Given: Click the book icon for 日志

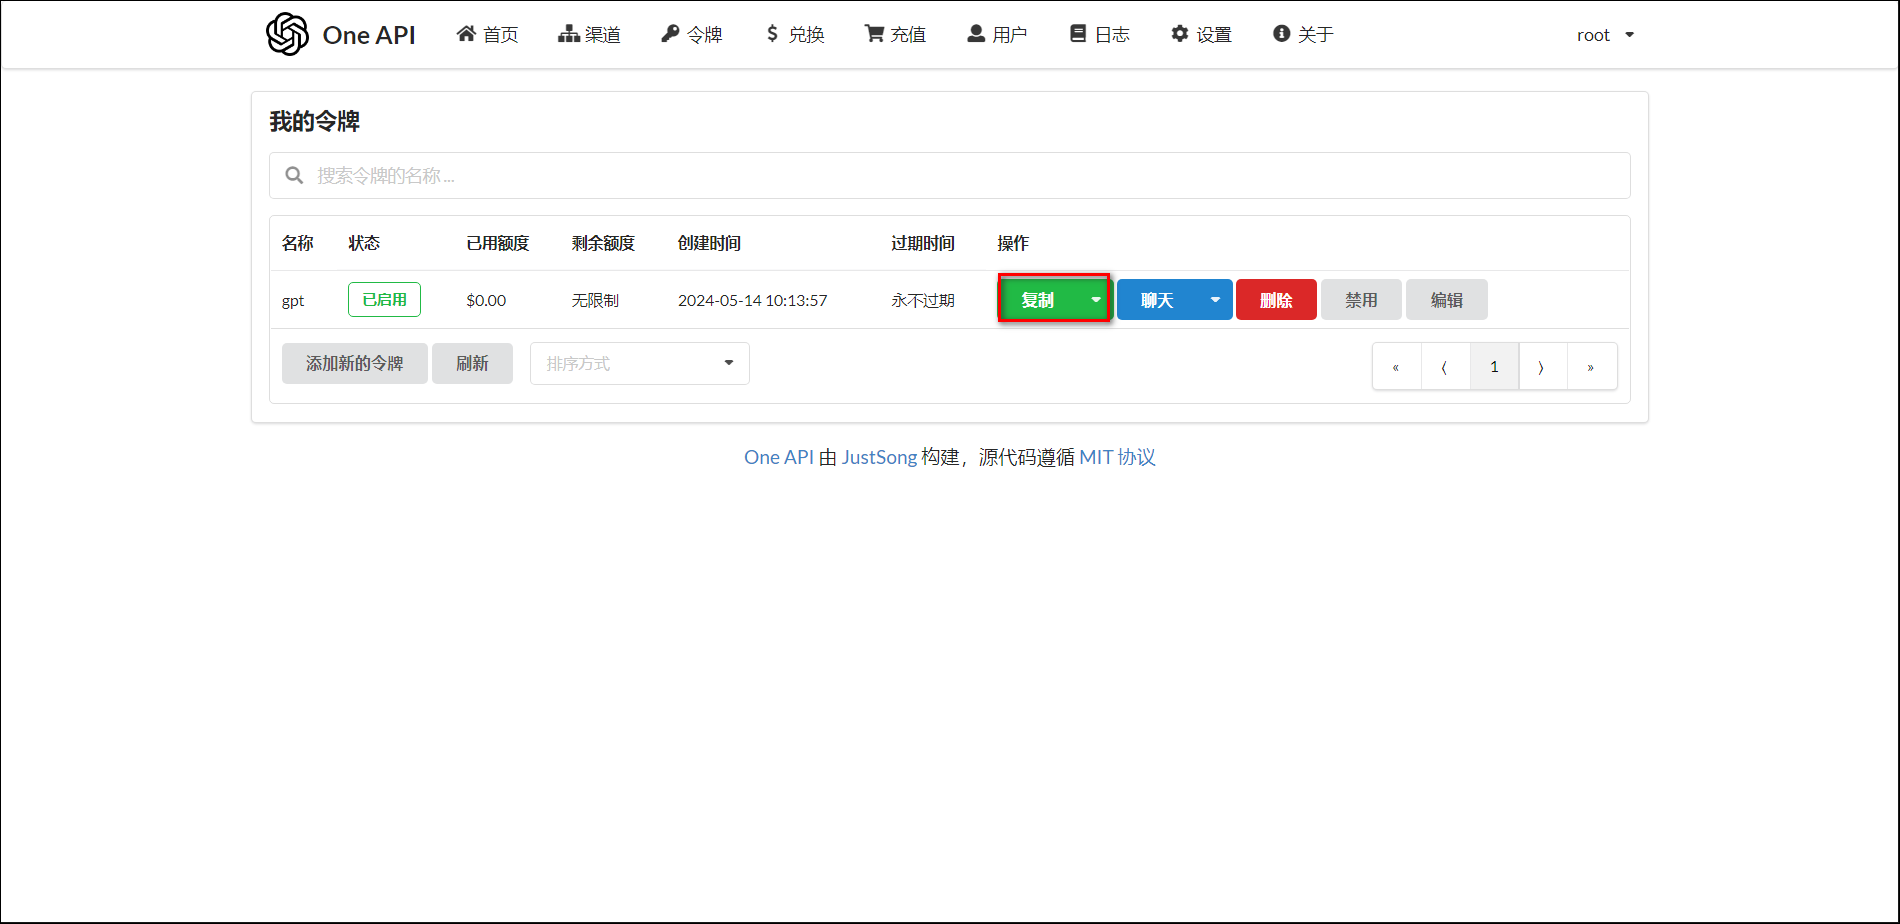Looking at the screenshot, I should point(1078,34).
